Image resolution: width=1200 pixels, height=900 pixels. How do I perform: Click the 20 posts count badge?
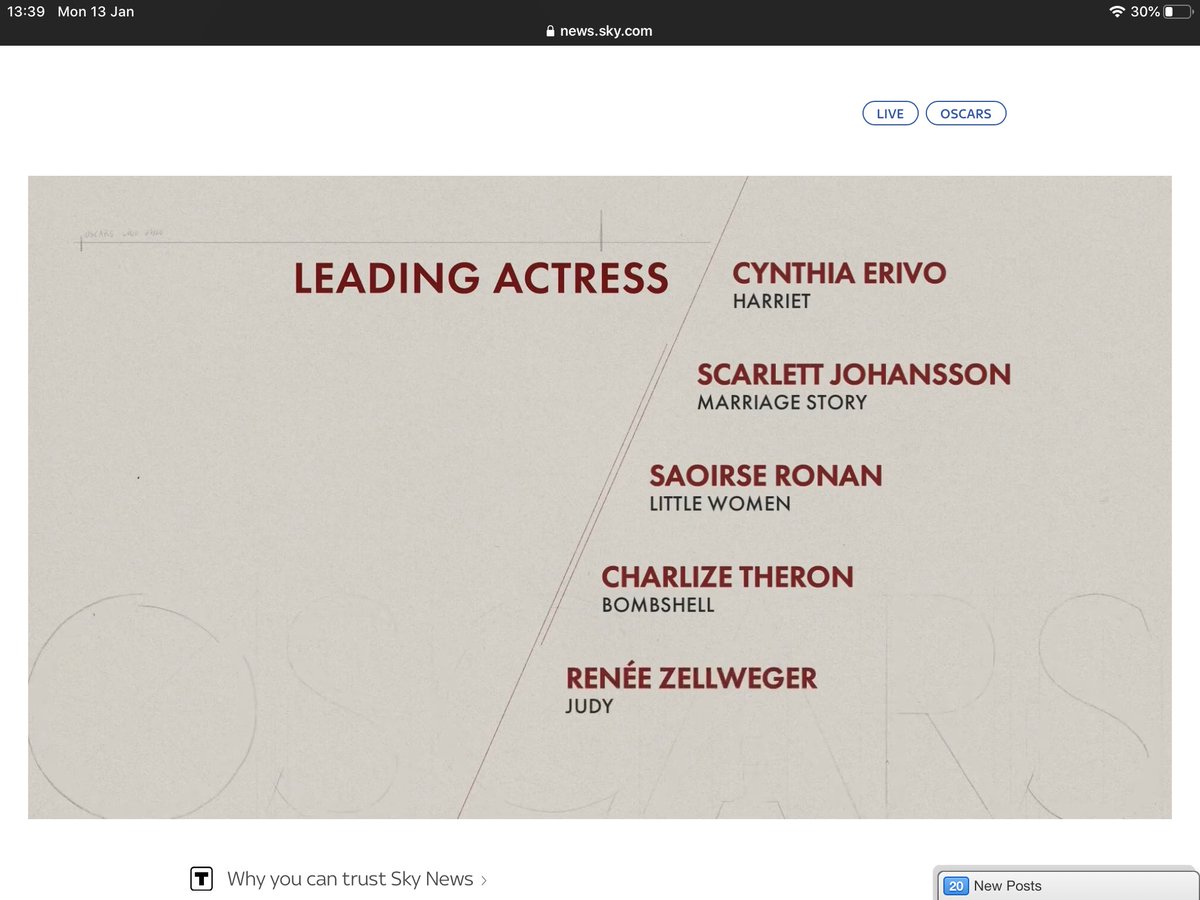[x=956, y=885]
